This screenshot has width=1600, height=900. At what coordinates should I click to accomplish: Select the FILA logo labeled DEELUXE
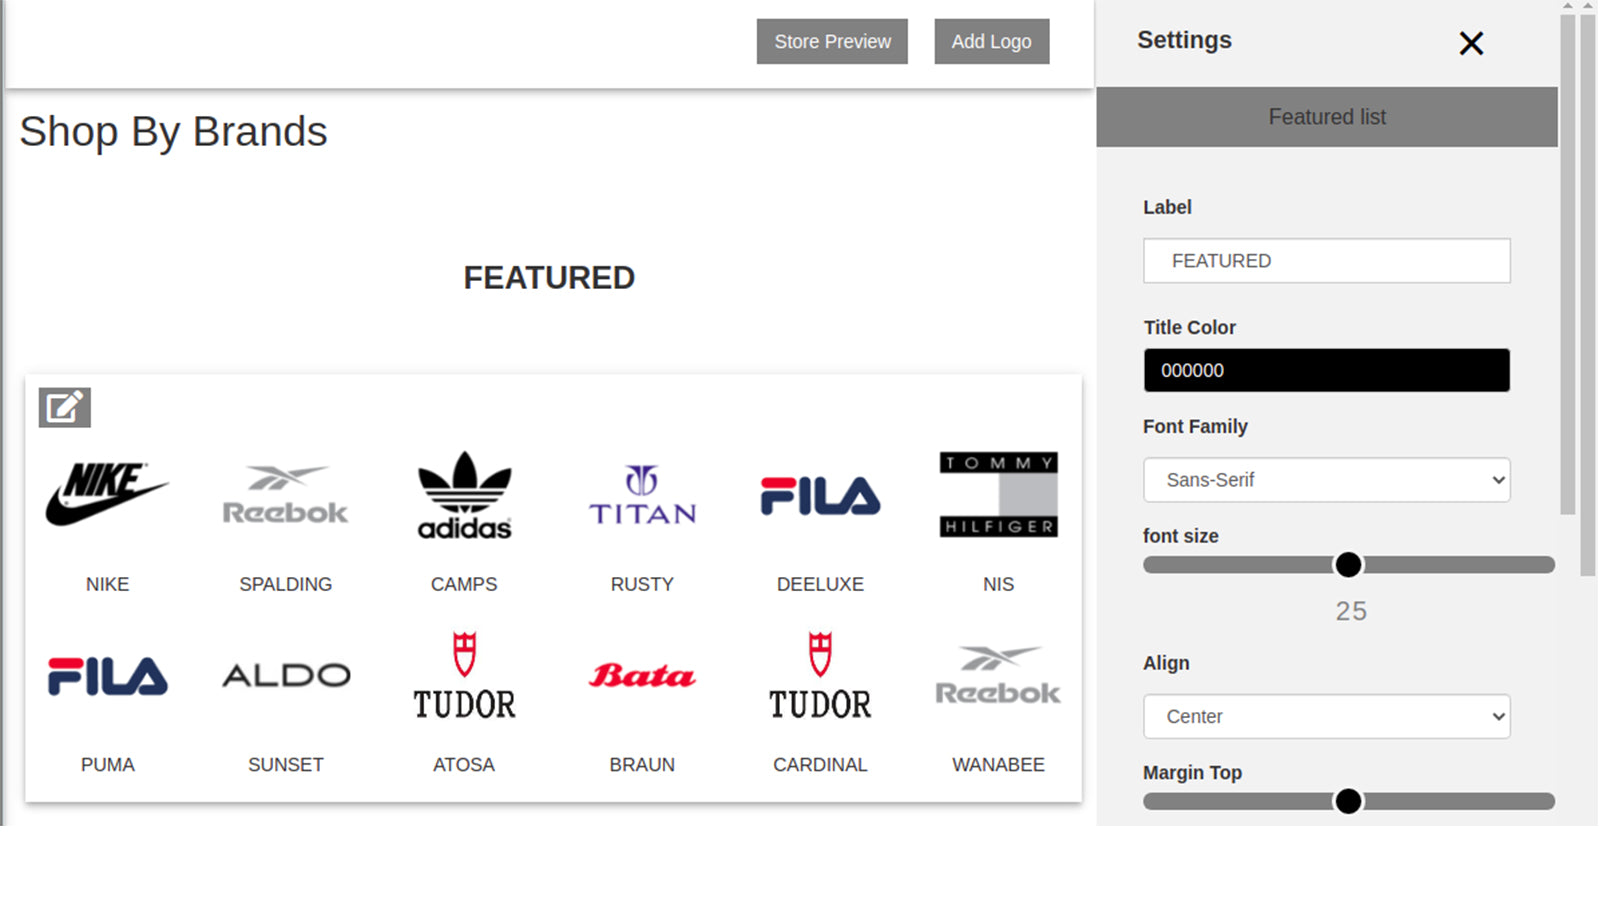pyautogui.click(x=819, y=494)
